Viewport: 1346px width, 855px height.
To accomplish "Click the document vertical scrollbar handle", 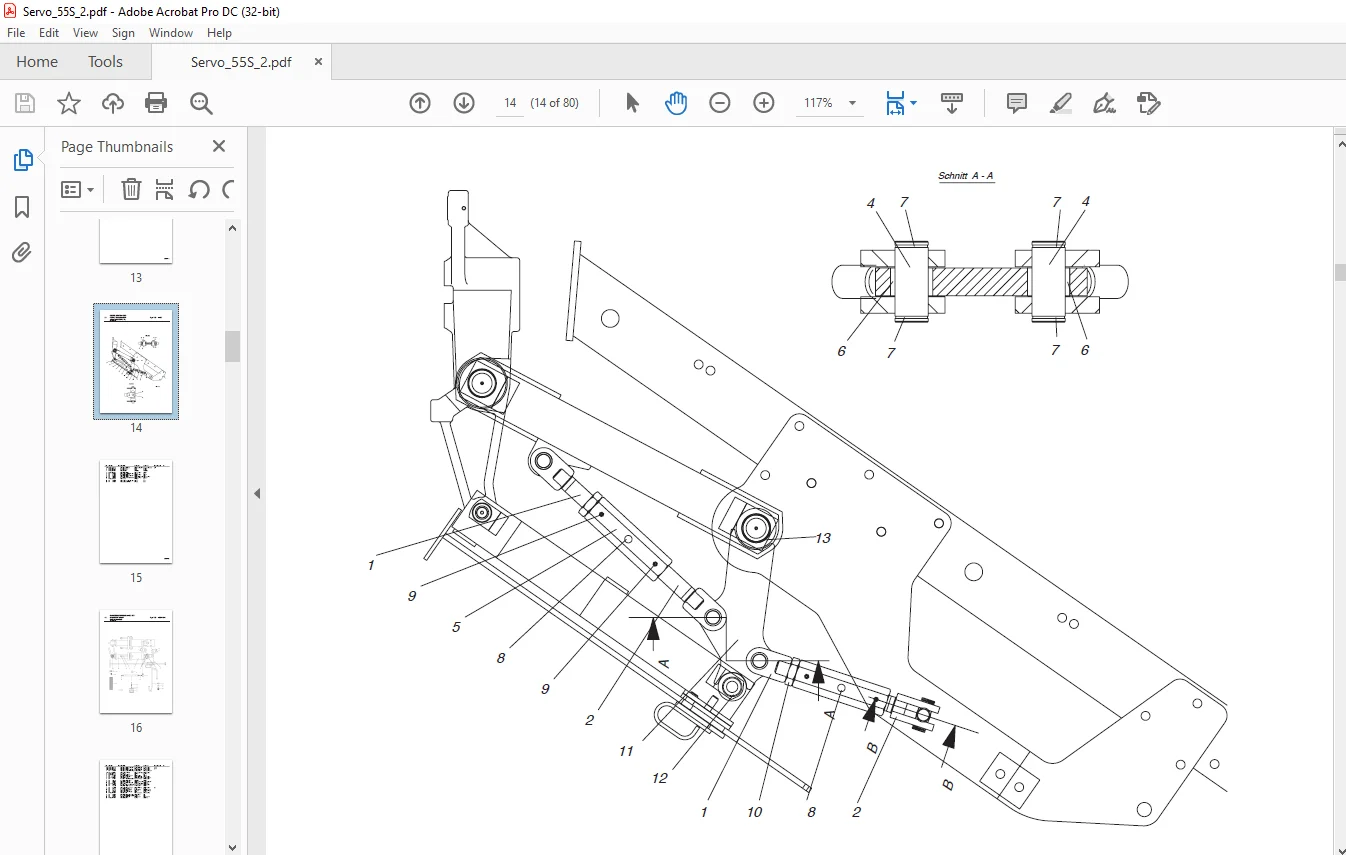I will click(x=1340, y=272).
